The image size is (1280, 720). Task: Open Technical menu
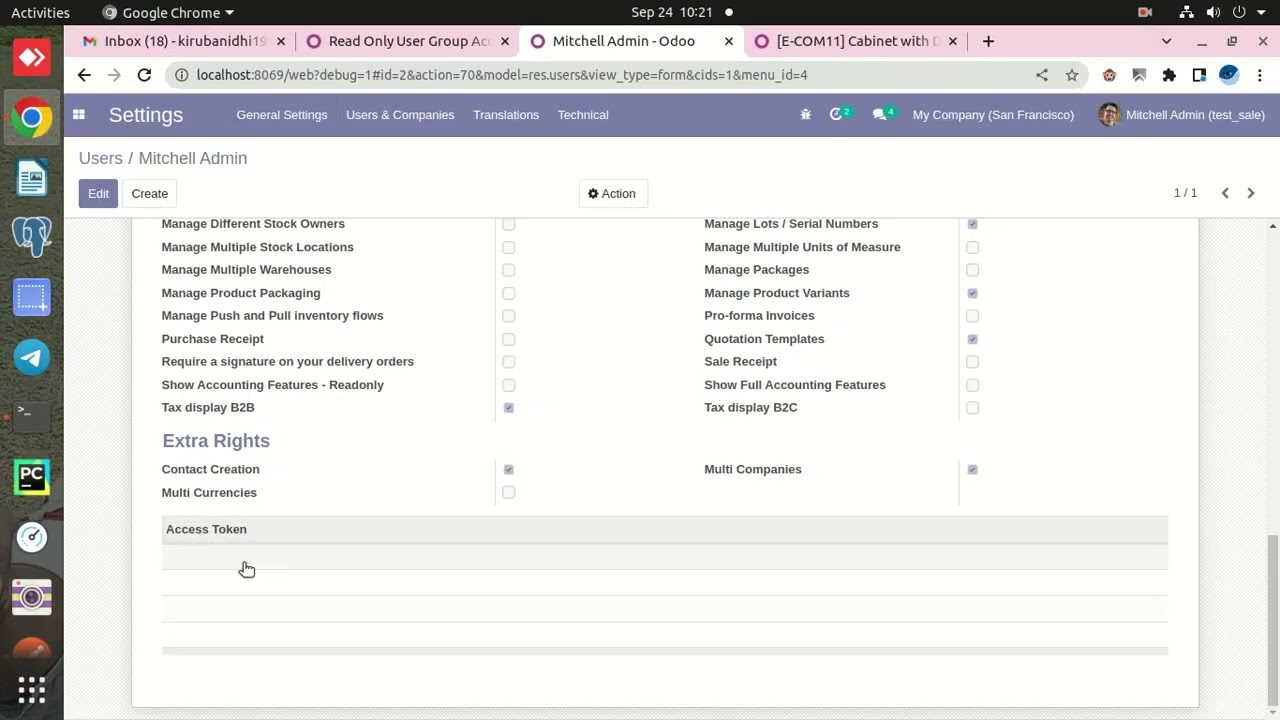point(583,115)
